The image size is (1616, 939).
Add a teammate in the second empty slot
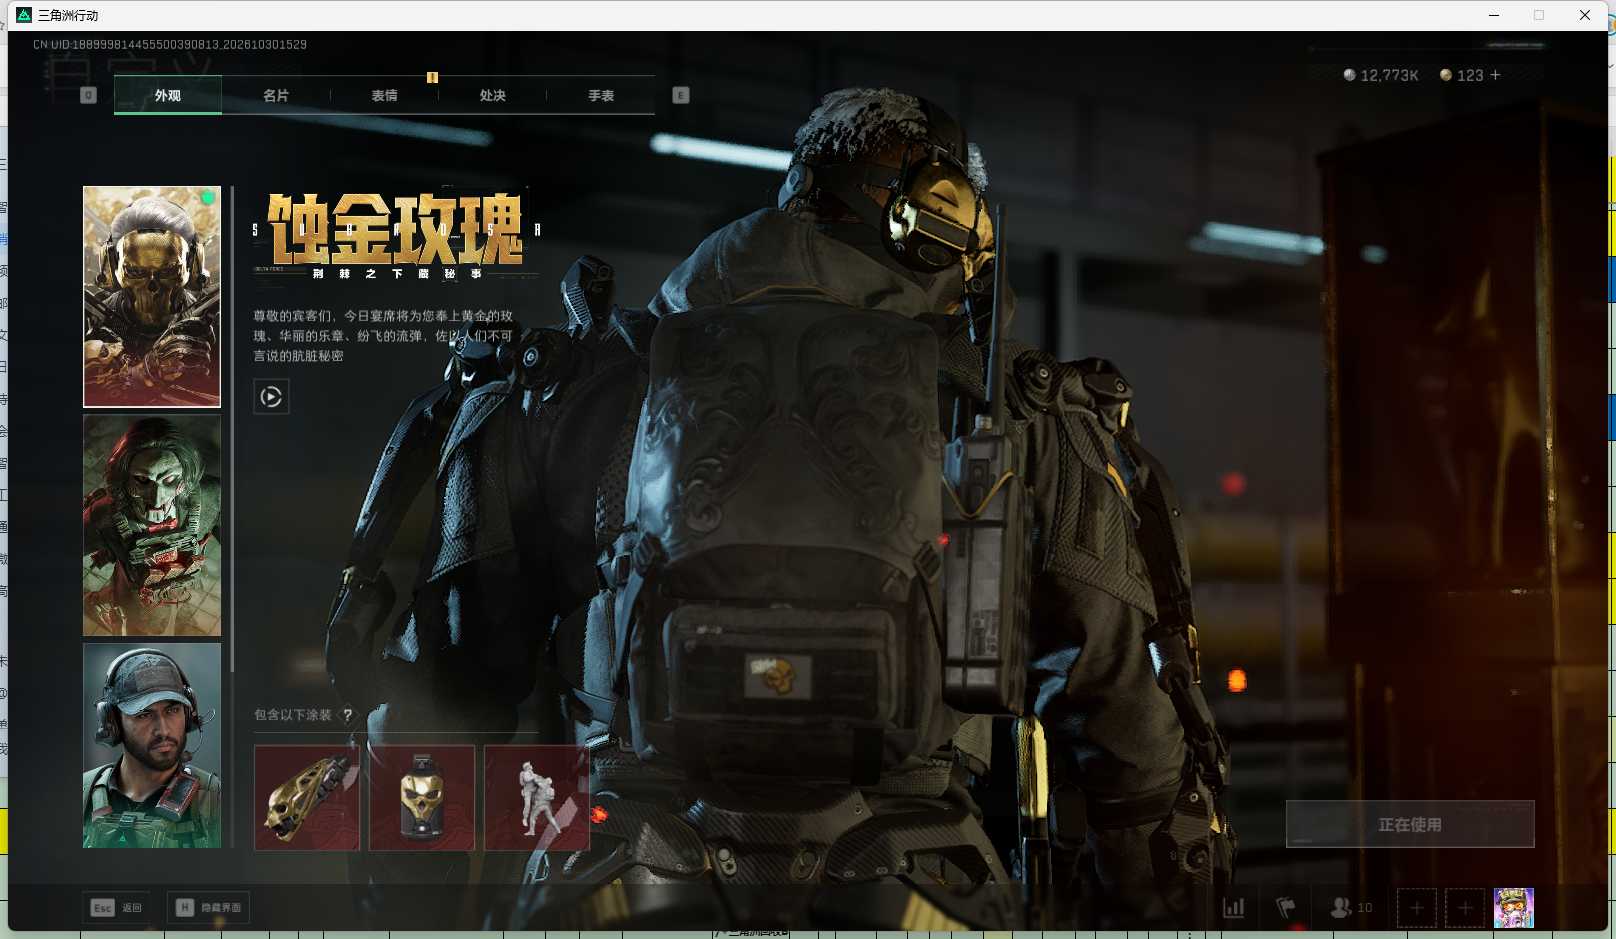pos(1465,908)
